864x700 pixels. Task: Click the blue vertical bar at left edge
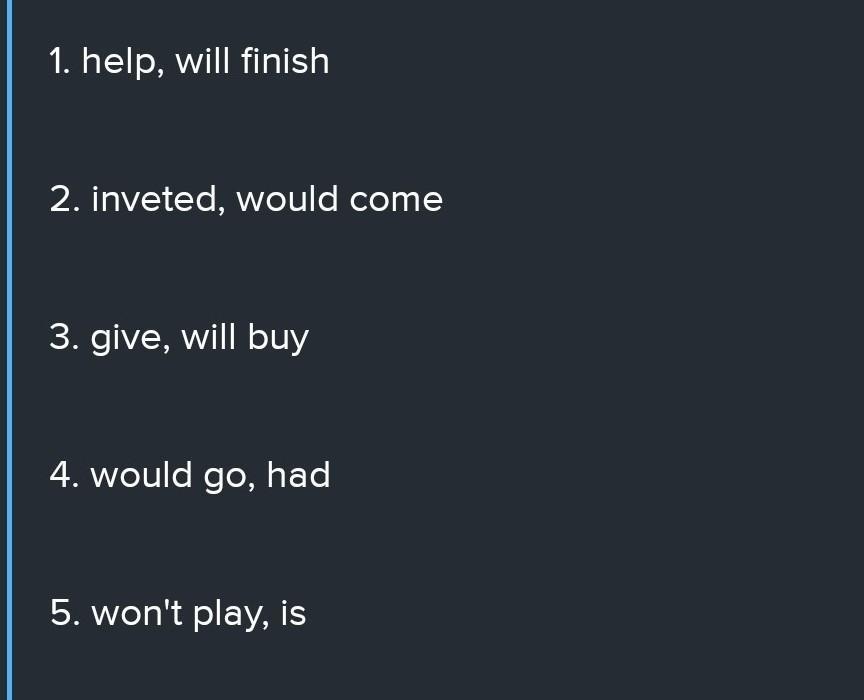click(9, 350)
